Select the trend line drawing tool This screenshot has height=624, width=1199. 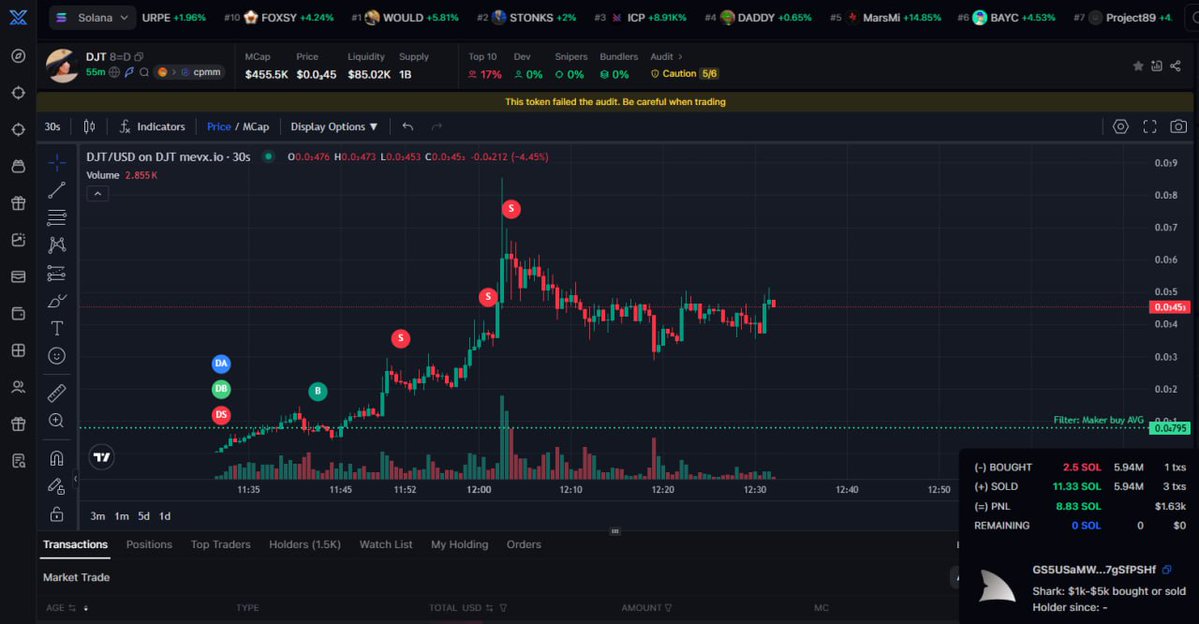point(57,190)
